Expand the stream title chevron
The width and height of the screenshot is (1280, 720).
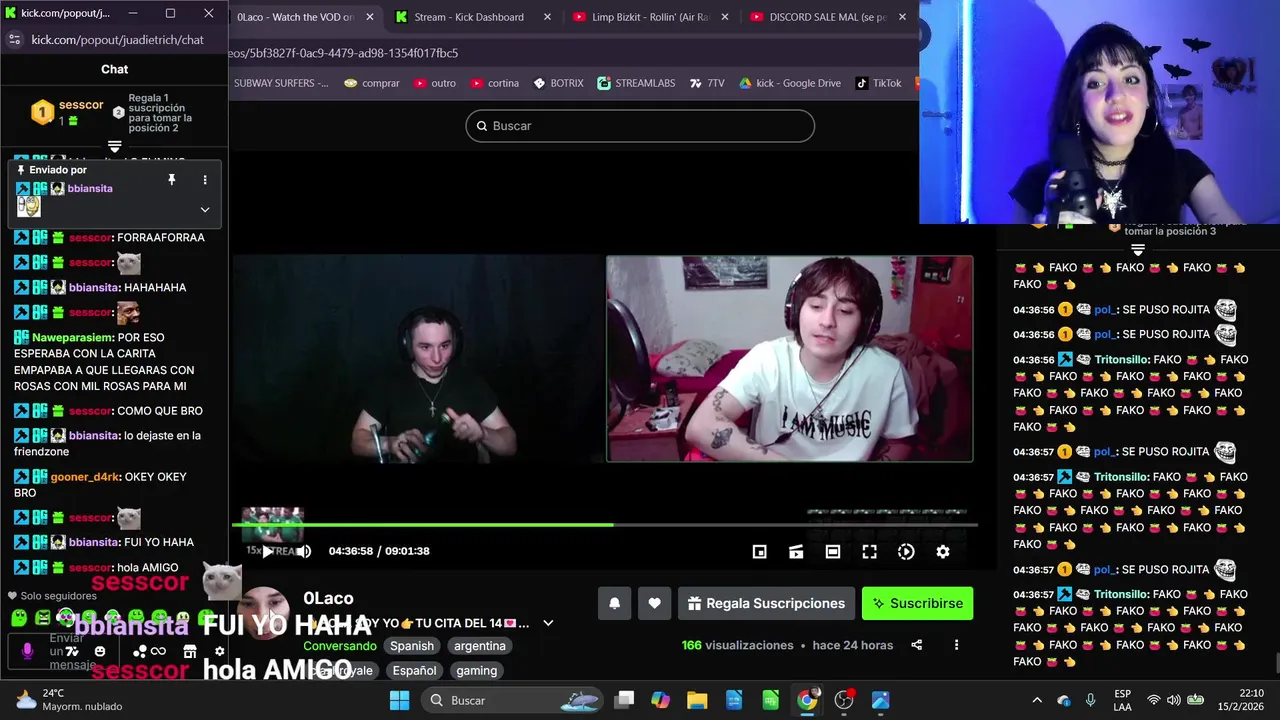click(x=548, y=623)
